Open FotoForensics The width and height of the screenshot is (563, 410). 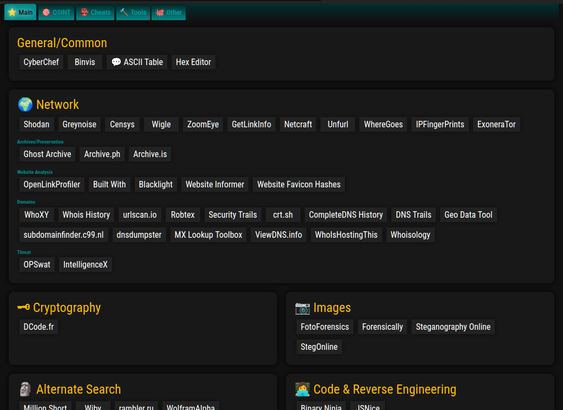tap(325, 327)
